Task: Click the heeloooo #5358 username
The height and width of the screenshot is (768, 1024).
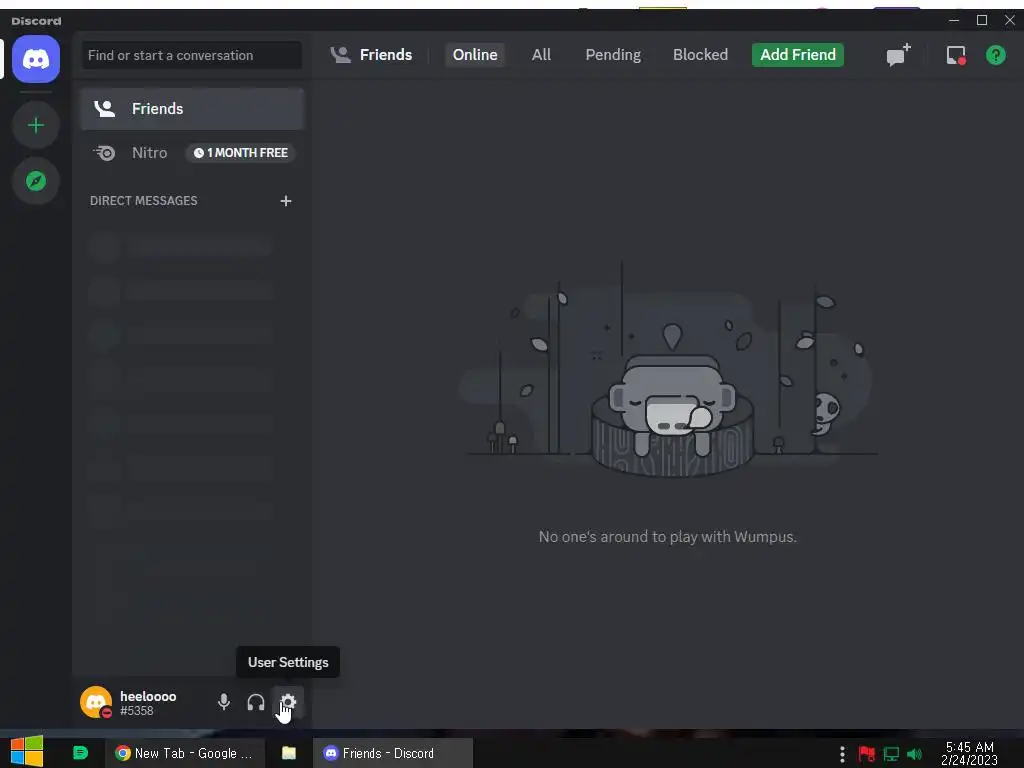Action: pos(148,703)
